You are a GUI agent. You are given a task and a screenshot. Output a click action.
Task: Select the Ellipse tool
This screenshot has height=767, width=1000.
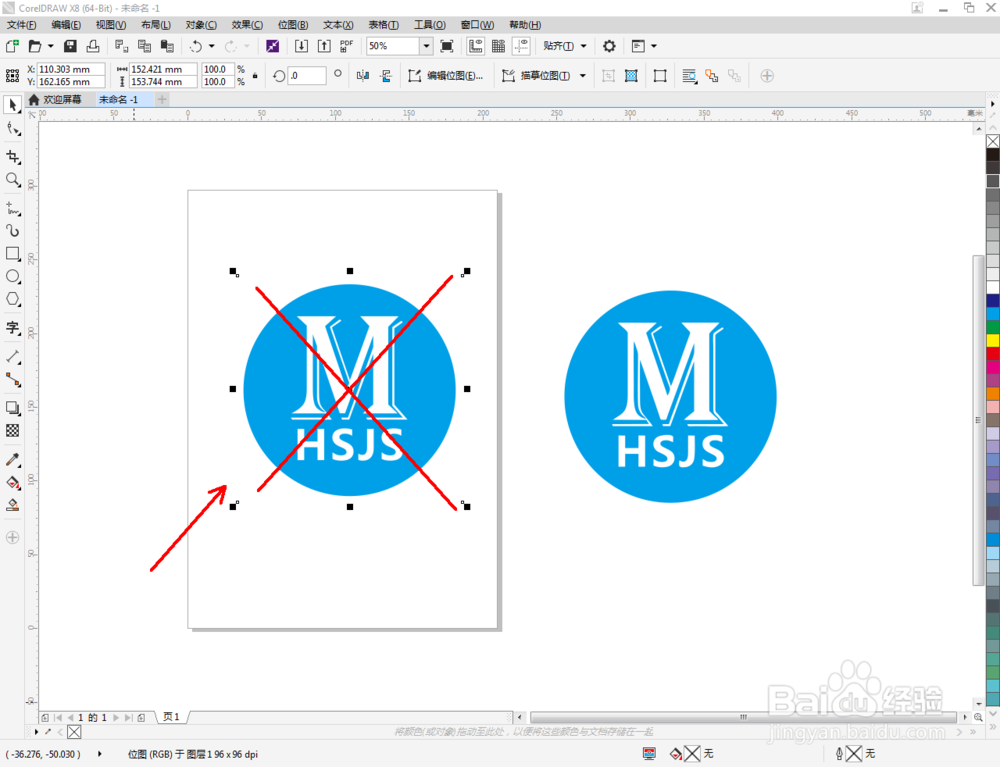(13, 277)
